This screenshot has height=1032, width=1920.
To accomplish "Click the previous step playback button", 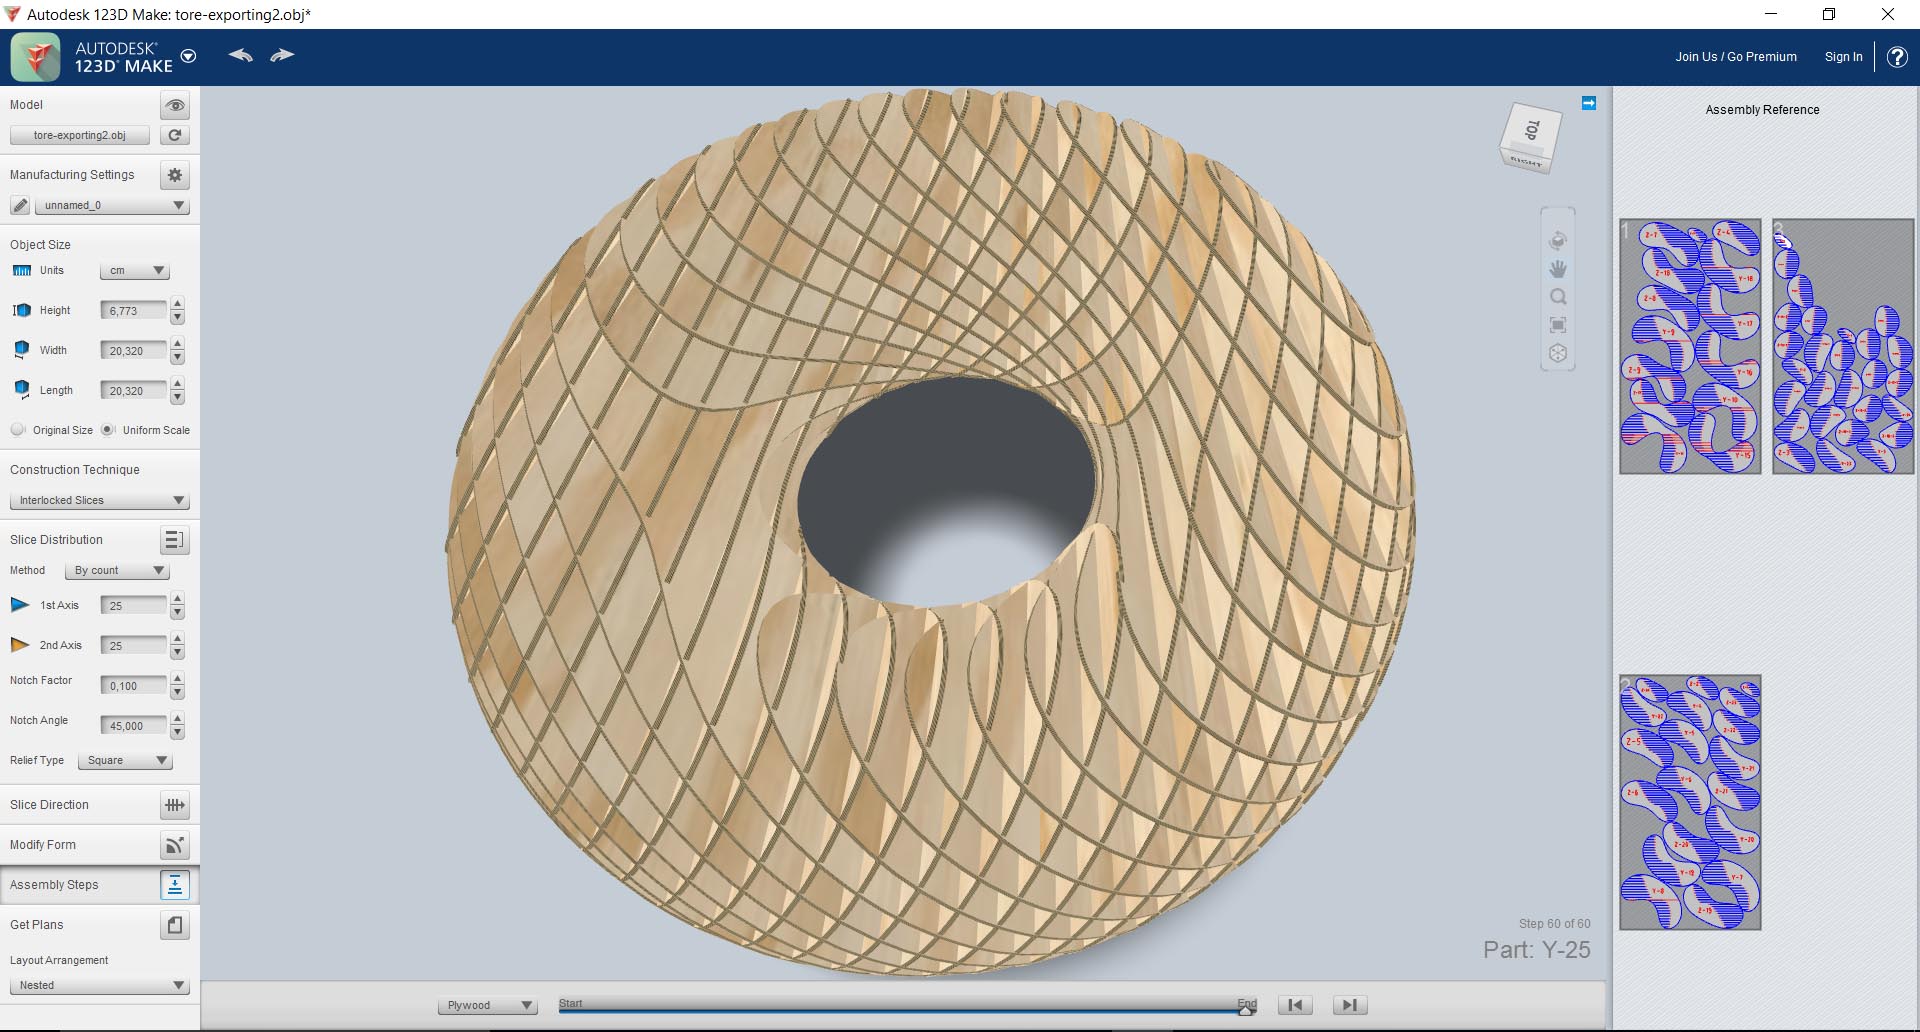I will [x=1295, y=1005].
